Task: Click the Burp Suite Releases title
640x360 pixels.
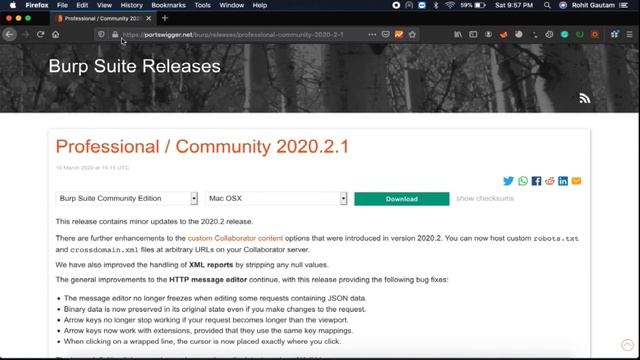Action: tap(135, 66)
